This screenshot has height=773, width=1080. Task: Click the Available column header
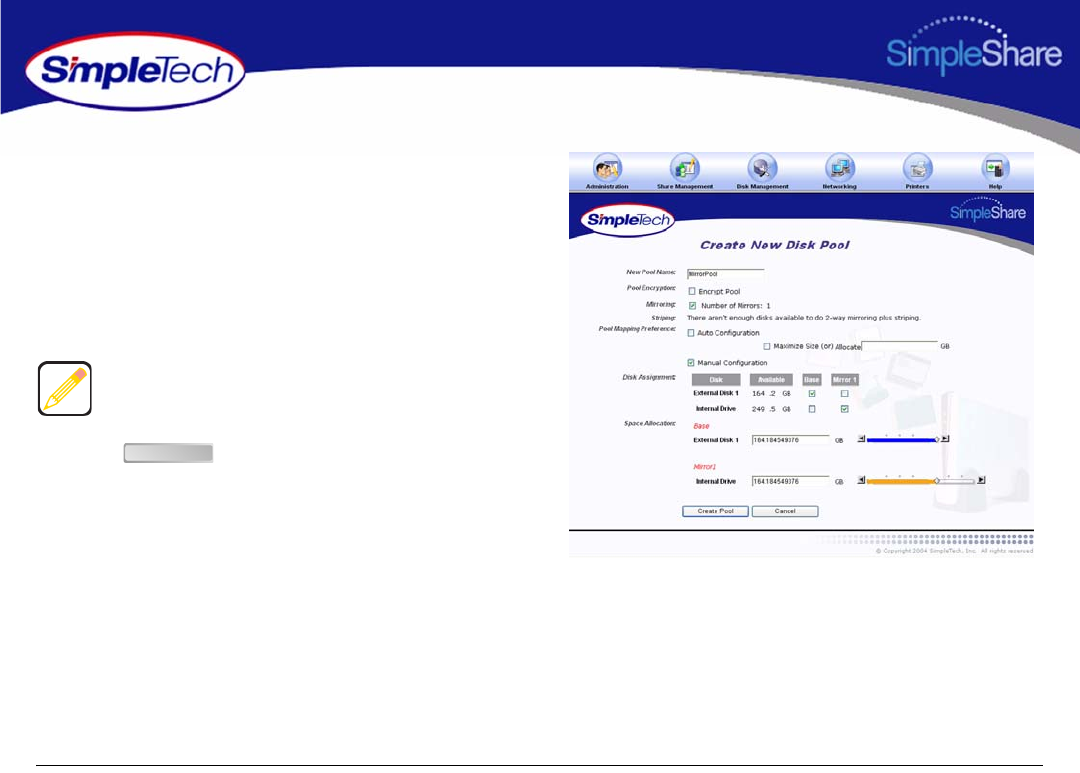pyautogui.click(x=771, y=380)
